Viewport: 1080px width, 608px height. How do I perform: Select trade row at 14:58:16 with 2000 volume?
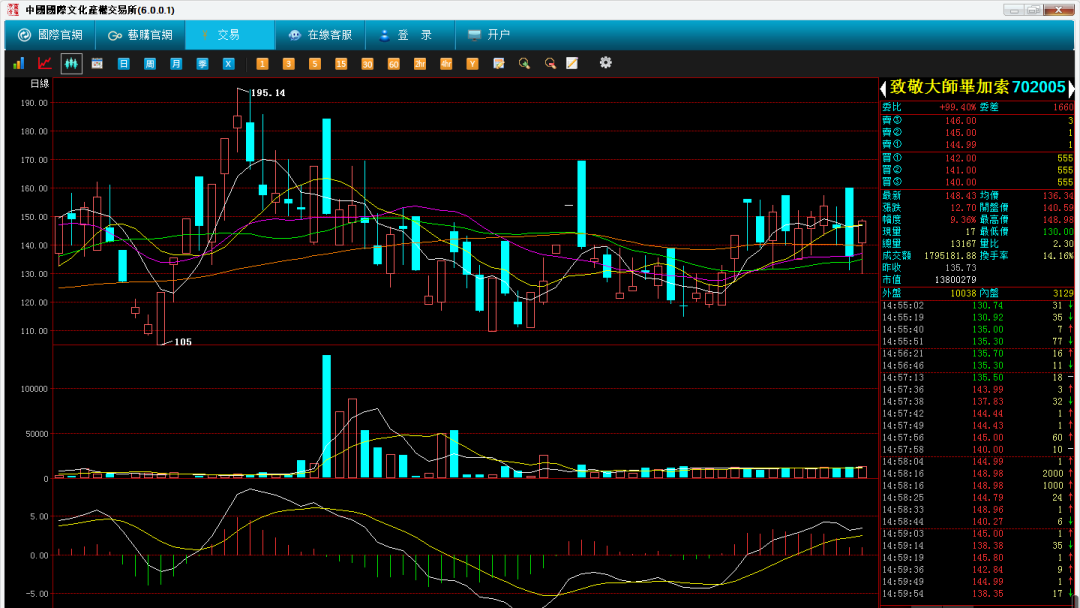(977, 474)
